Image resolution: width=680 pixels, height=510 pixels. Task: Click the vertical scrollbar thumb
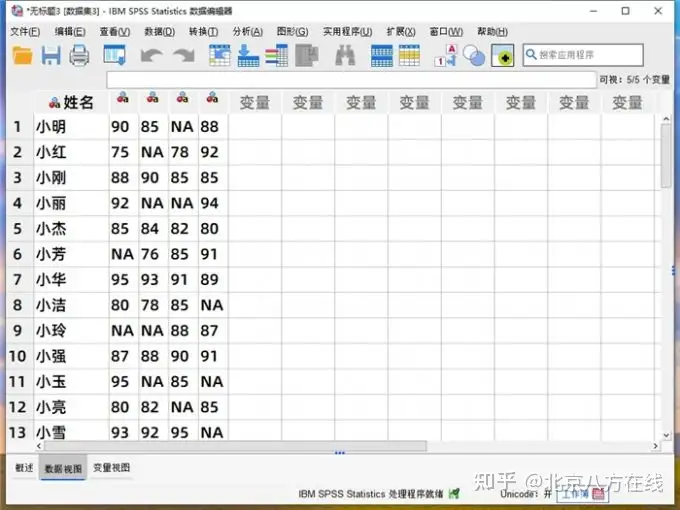pos(666,156)
